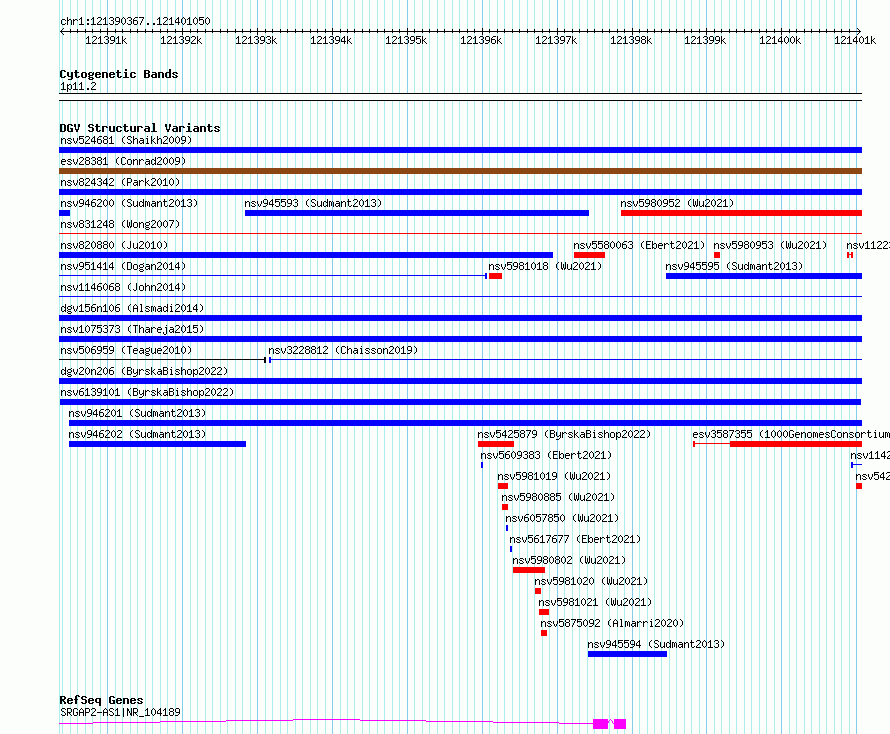
Task: Select blue nsv946202 Sudmant2013 bar
Action: [x=157, y=444]
